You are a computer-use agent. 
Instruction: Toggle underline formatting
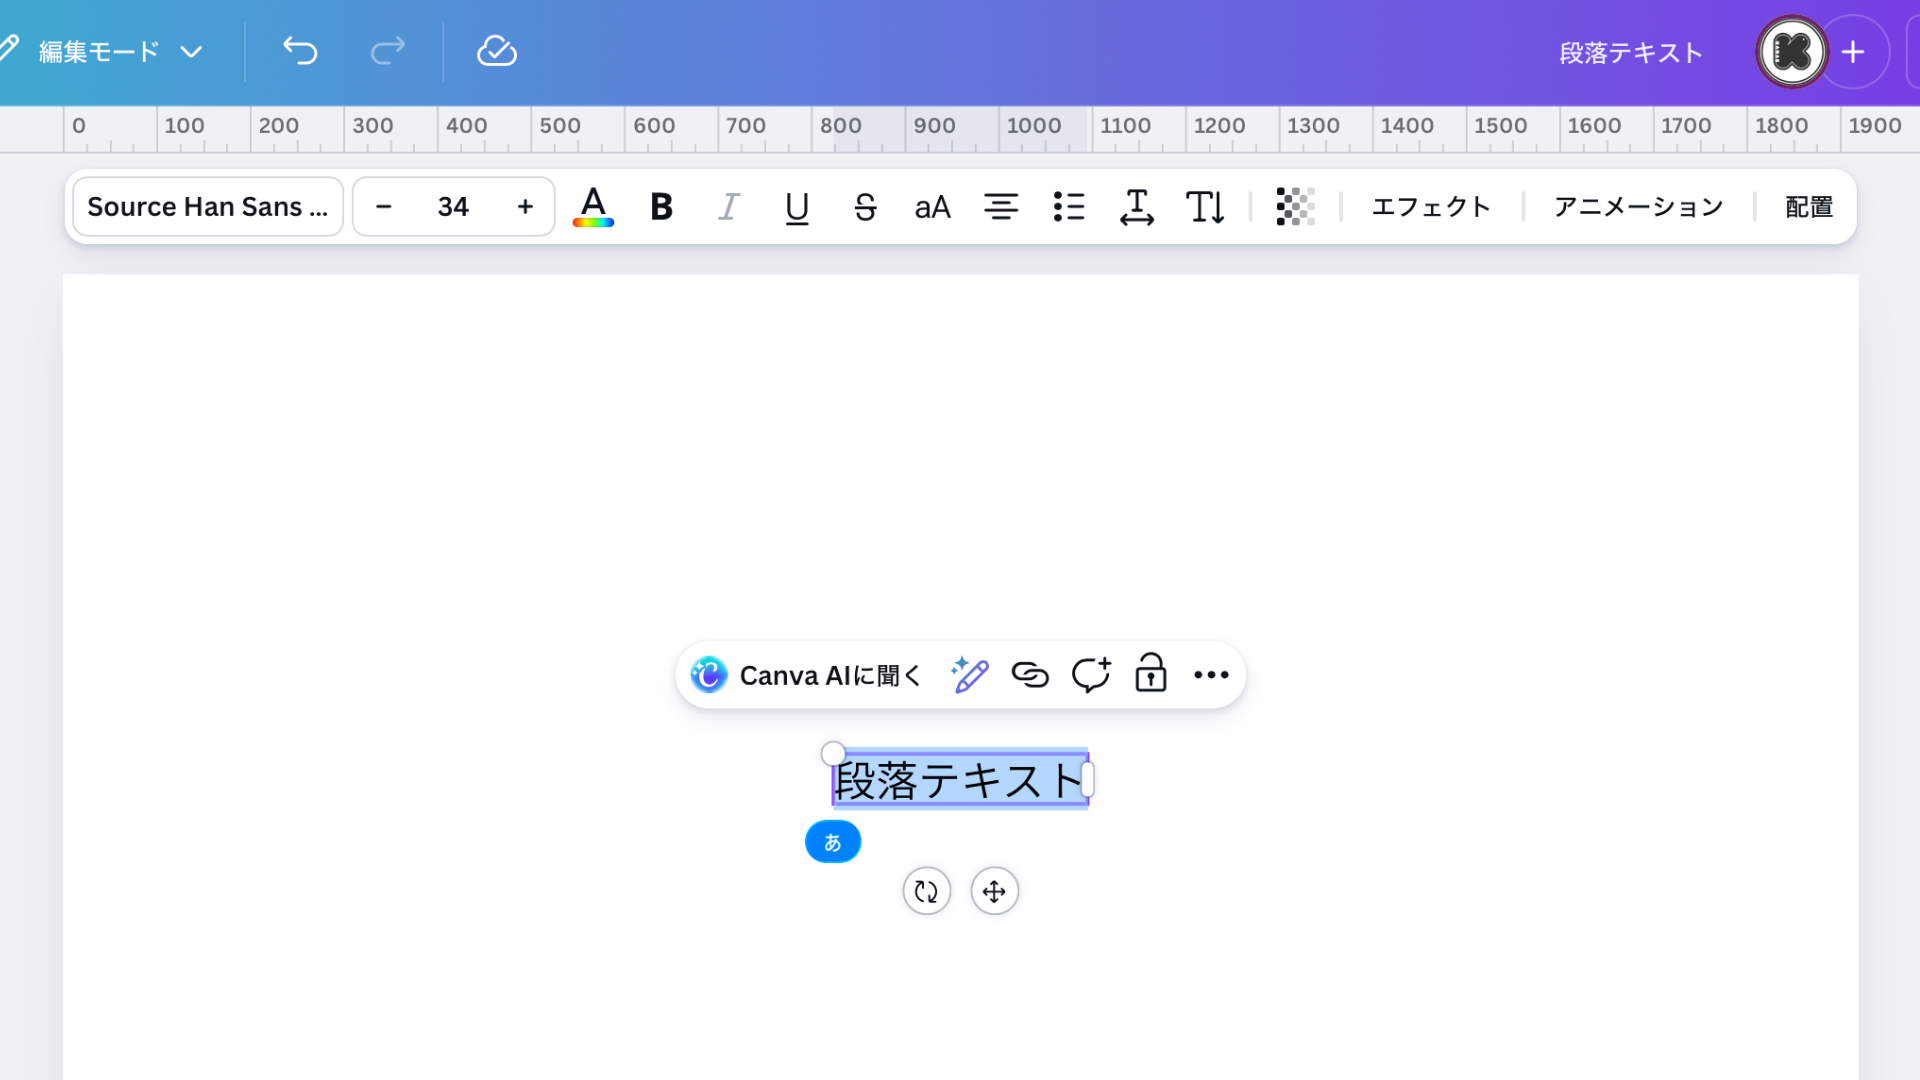(x=797, y=207)
